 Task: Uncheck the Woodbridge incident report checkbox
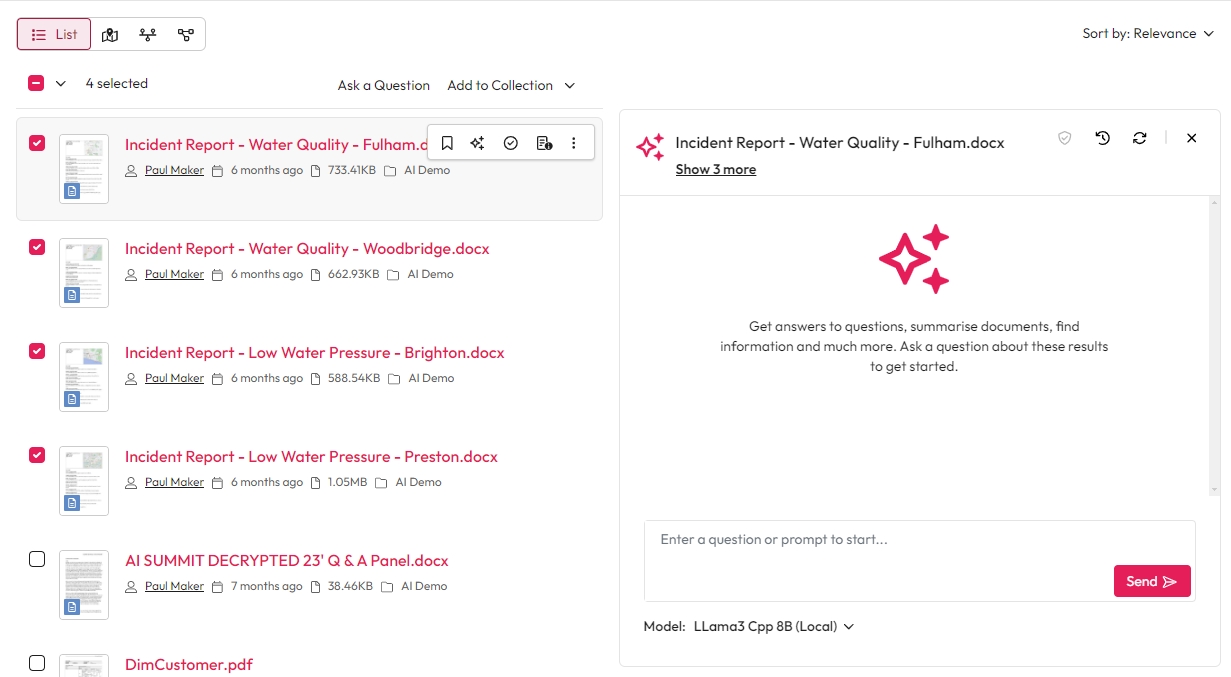pos(37,247)
